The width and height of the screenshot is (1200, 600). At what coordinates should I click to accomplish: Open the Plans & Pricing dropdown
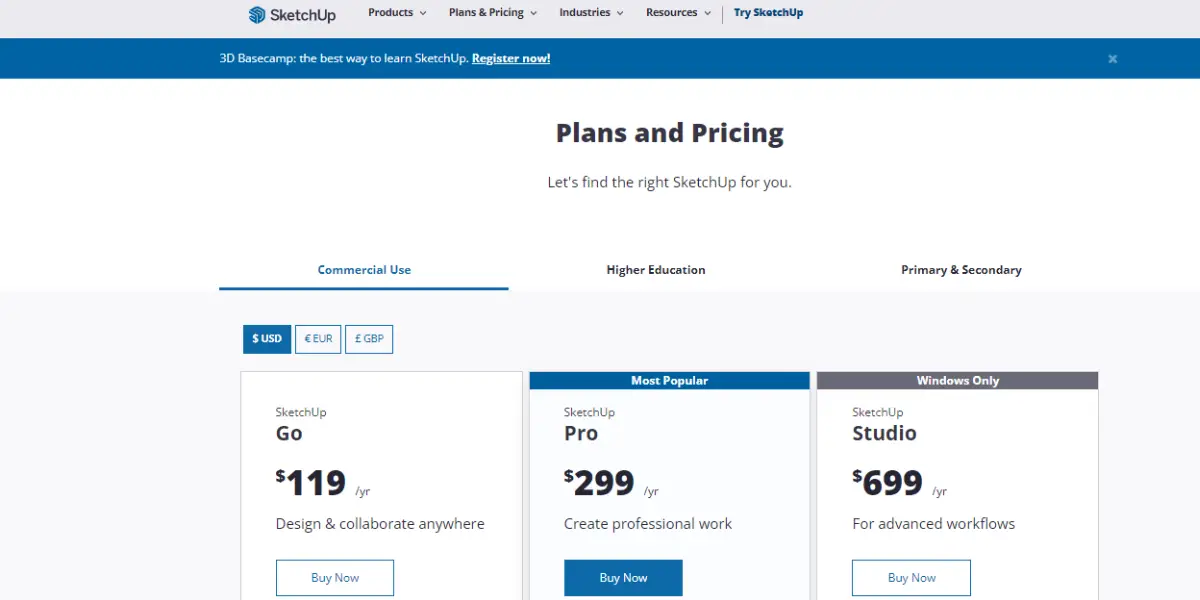(x=493, y=13)
